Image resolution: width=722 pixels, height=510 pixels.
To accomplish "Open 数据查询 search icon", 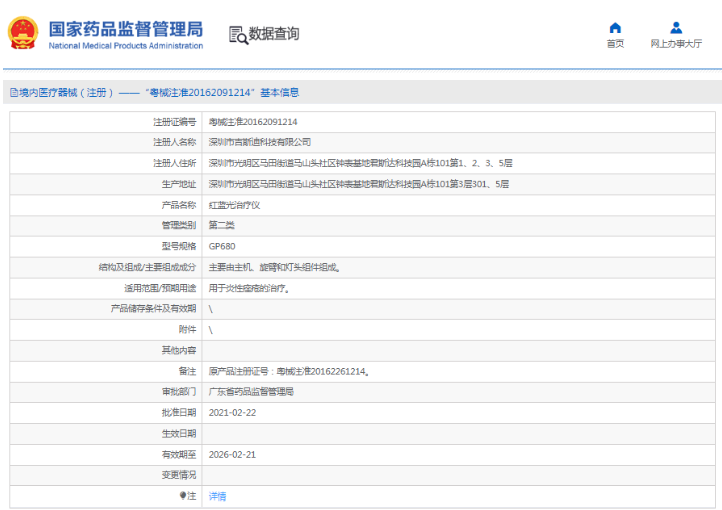I will [239, 35].
